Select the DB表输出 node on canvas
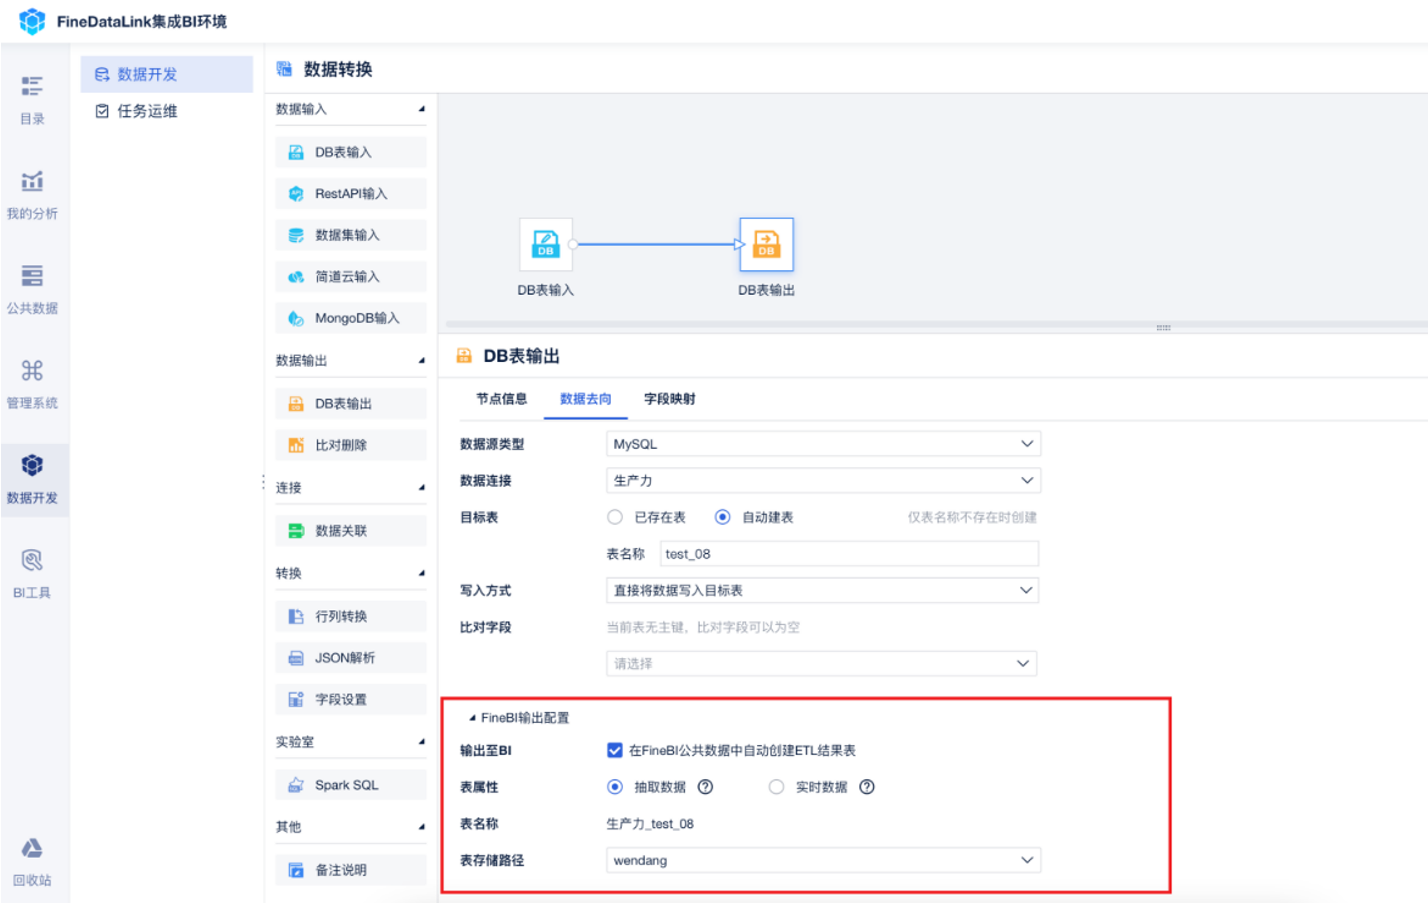This screenshot has height=903, width=1428. click(x=766, y=244)
